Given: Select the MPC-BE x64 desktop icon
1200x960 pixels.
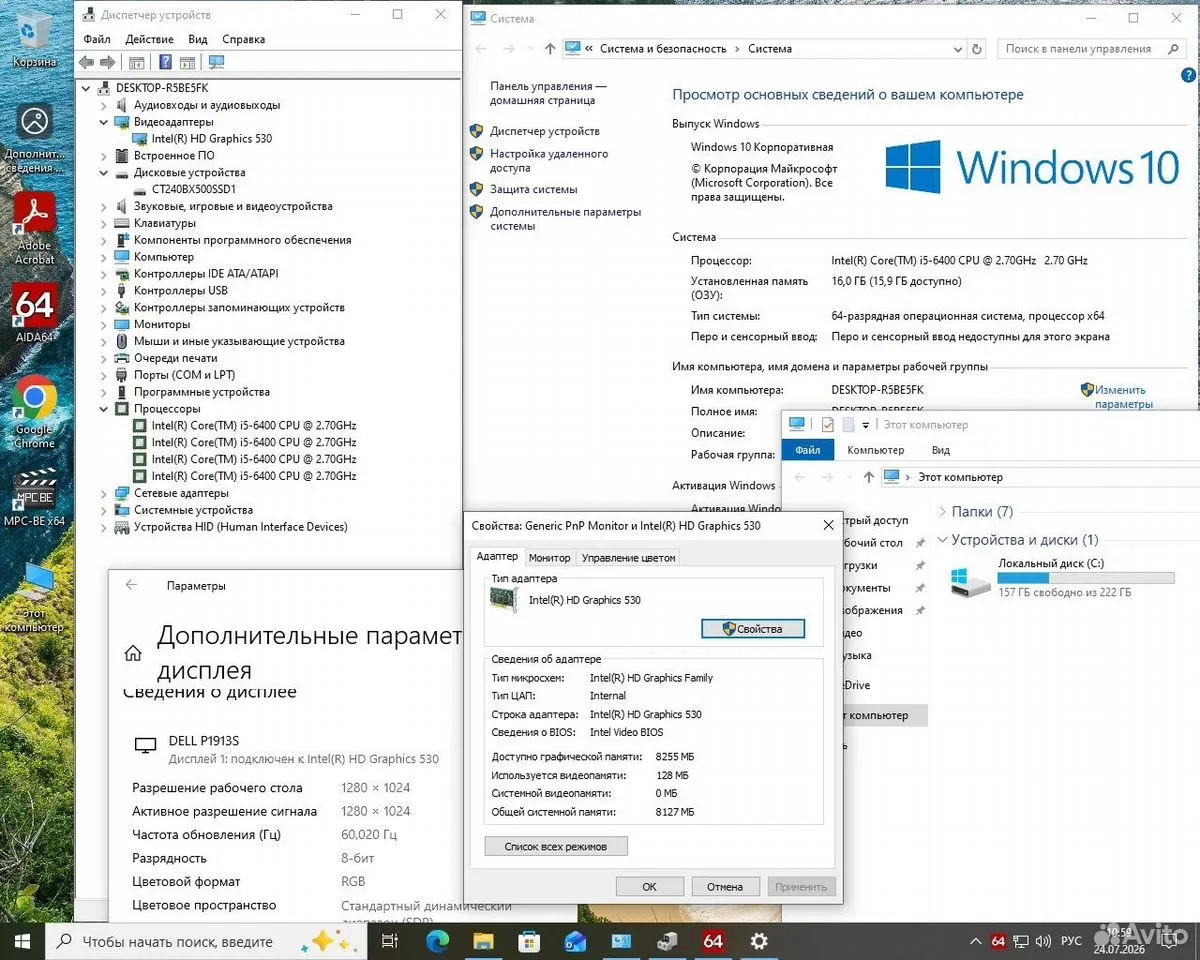Looking at the screenshot, I should pos(34,496).
